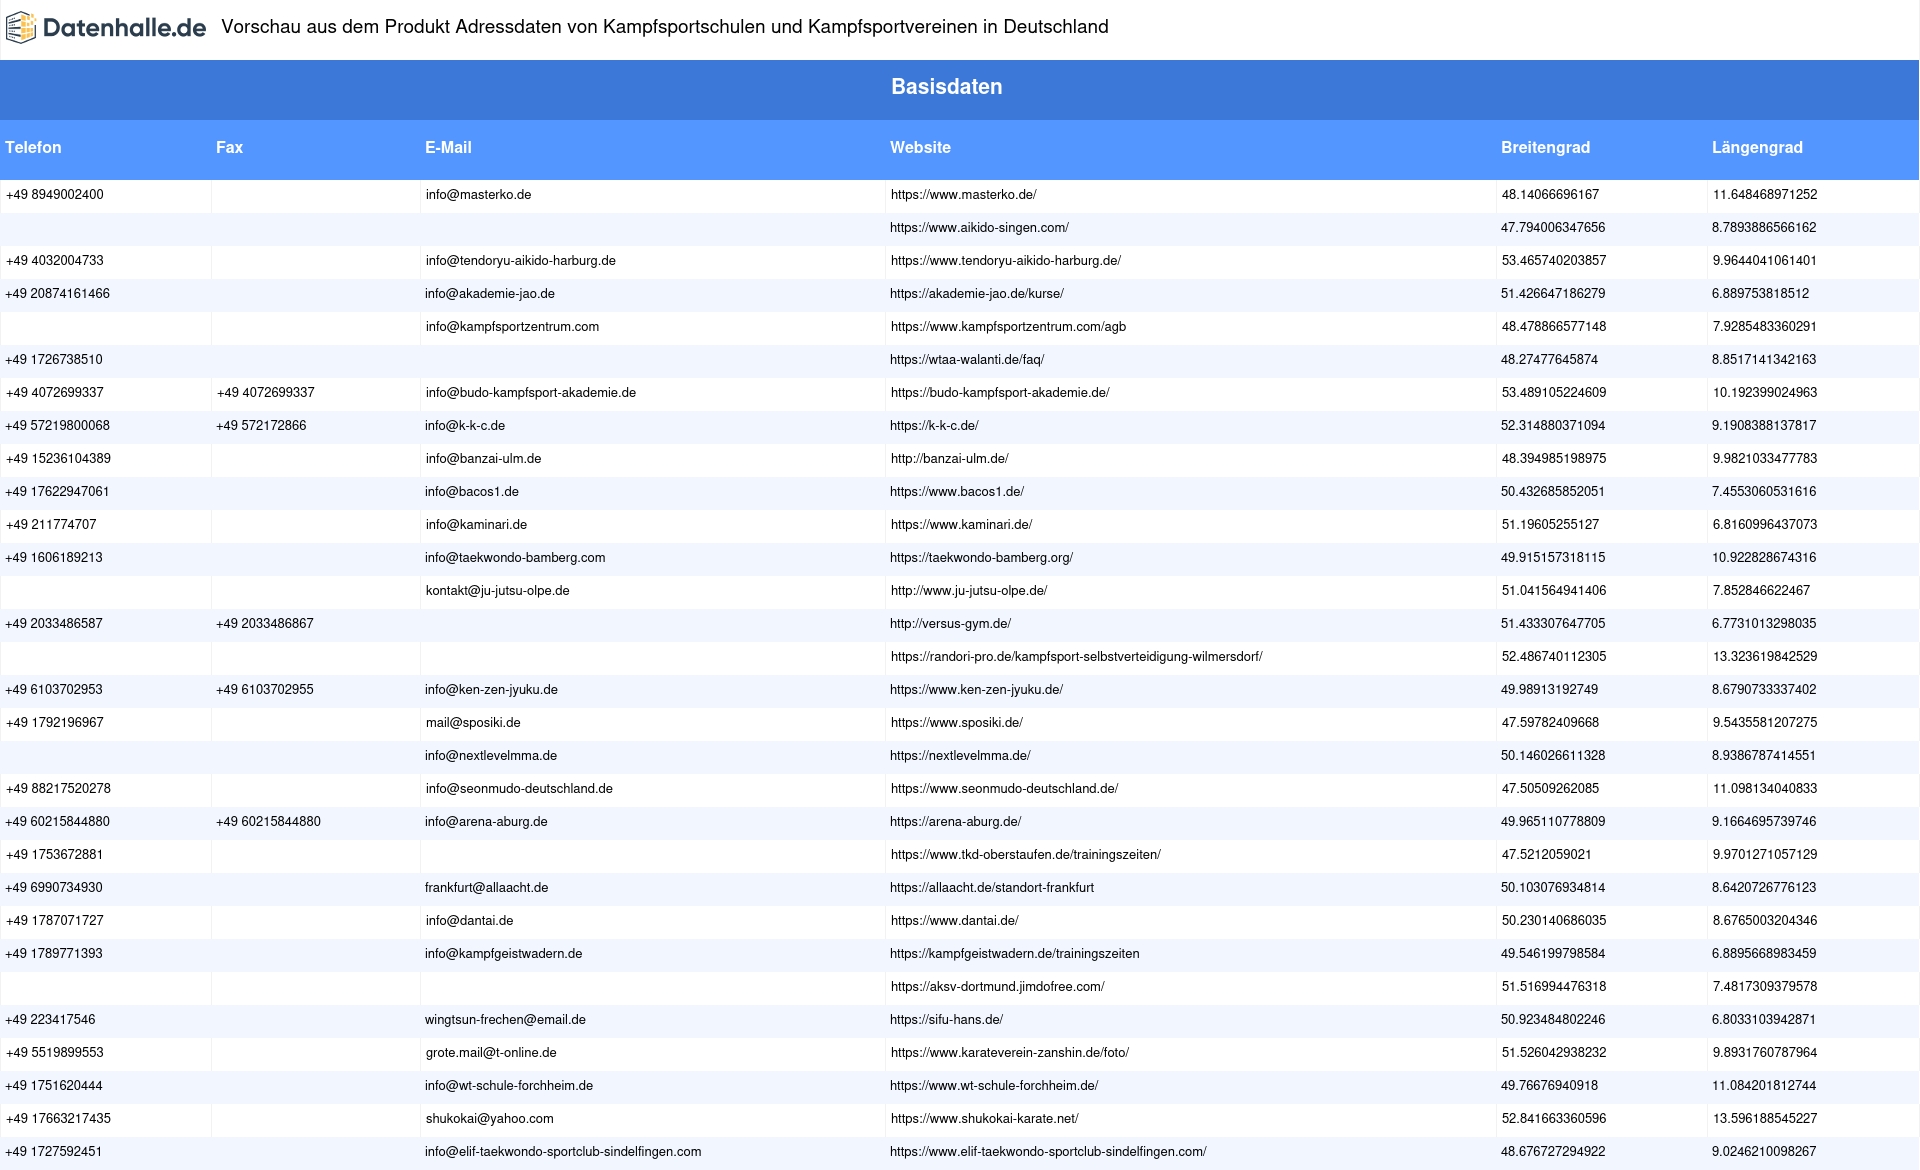Open the ken-zen-jyuku.de website link

click(976, 690)
